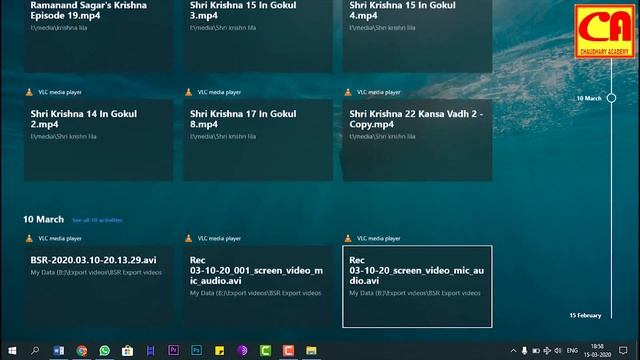Click VLC media player label above Shri Krishna 14
The width and height of the screenshot is (640, 360).
60,92
